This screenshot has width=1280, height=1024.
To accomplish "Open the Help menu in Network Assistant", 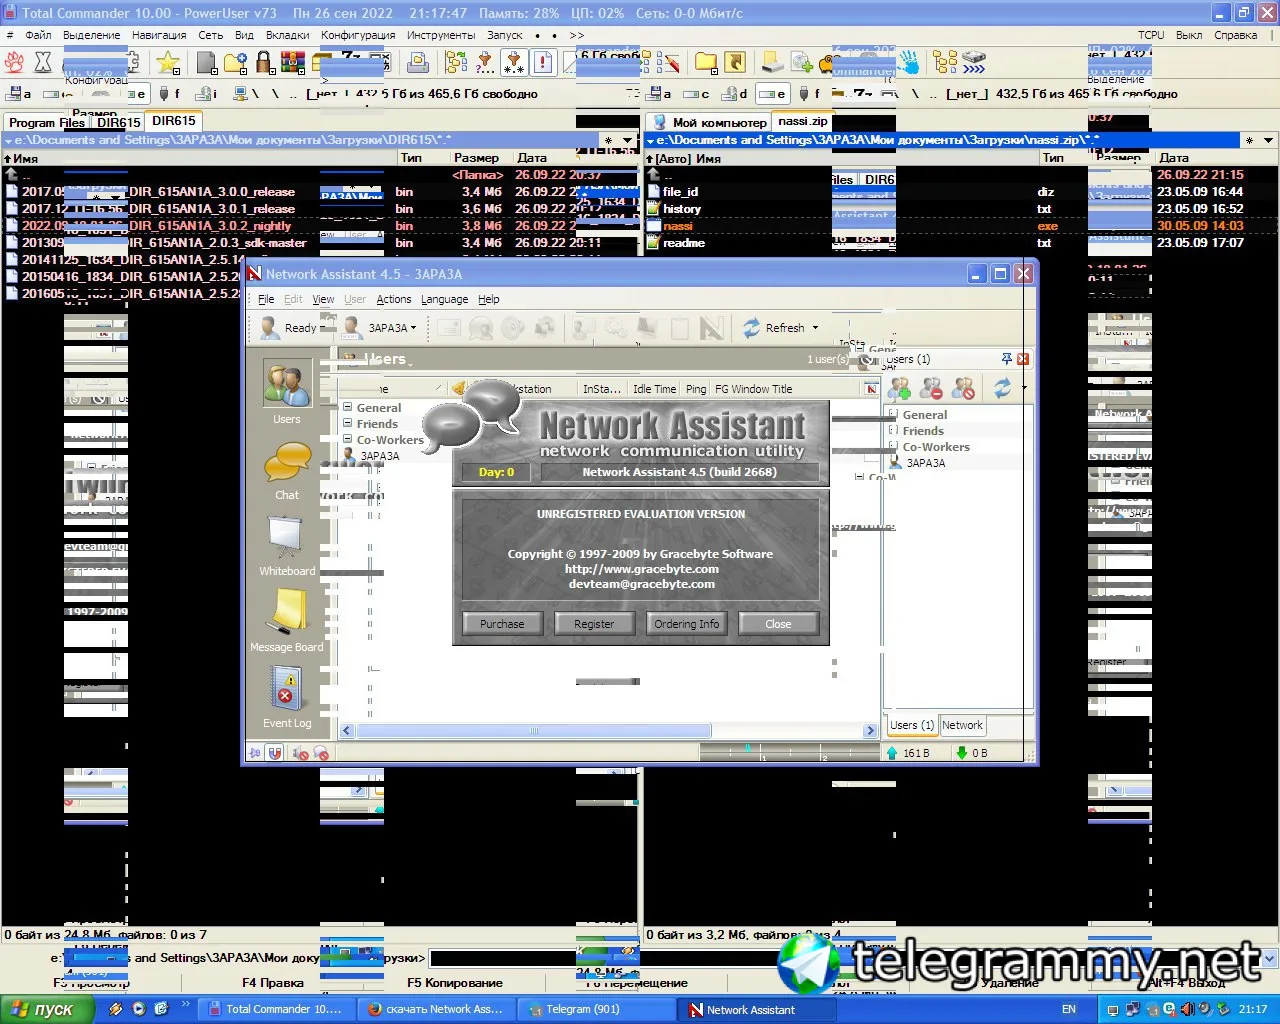I will [x=489, y=299].
